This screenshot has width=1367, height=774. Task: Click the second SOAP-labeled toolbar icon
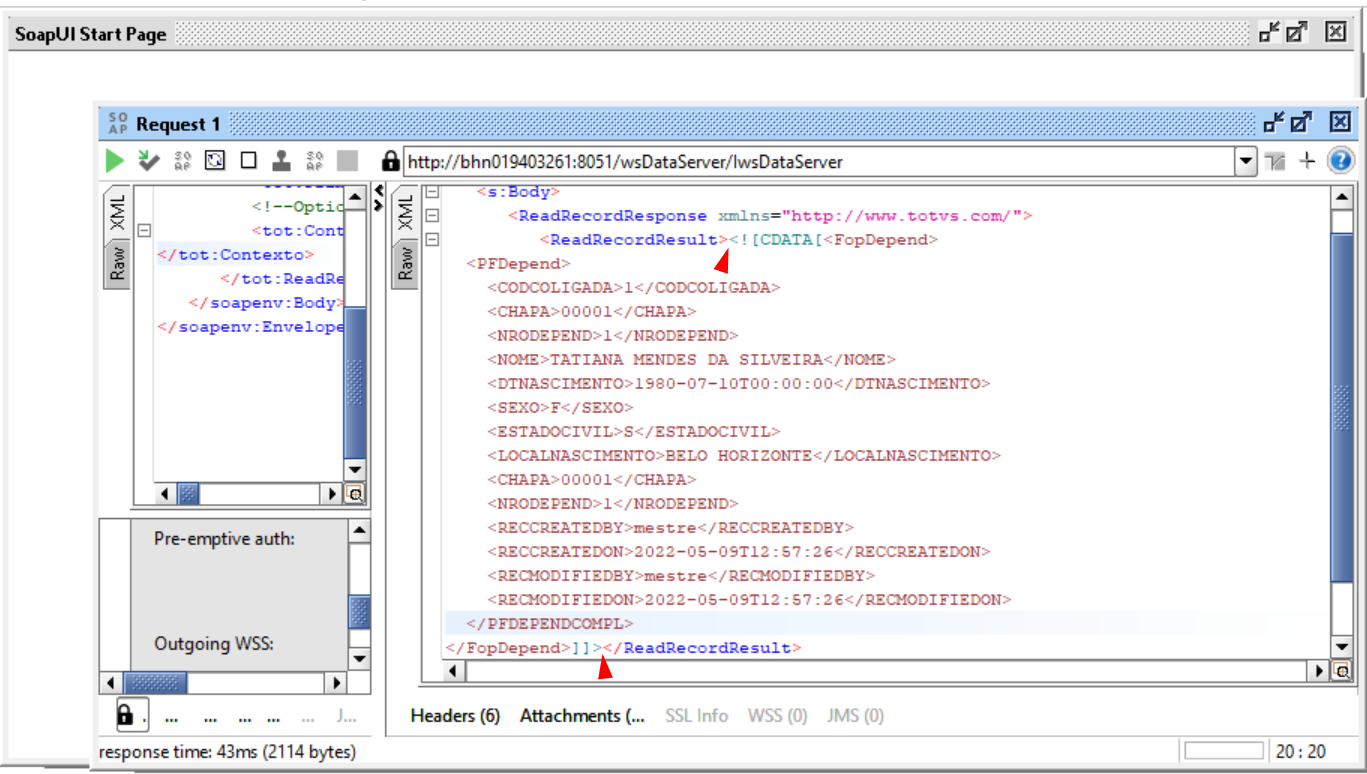(315, 160)
